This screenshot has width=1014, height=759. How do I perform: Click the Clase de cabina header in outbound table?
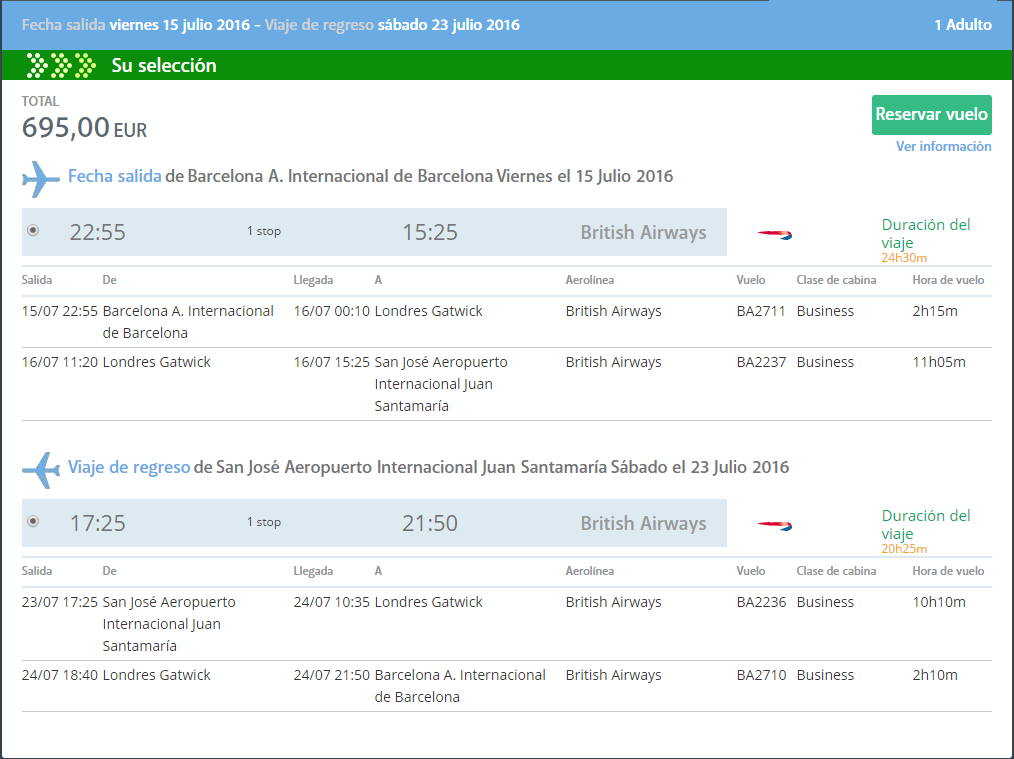836,280
